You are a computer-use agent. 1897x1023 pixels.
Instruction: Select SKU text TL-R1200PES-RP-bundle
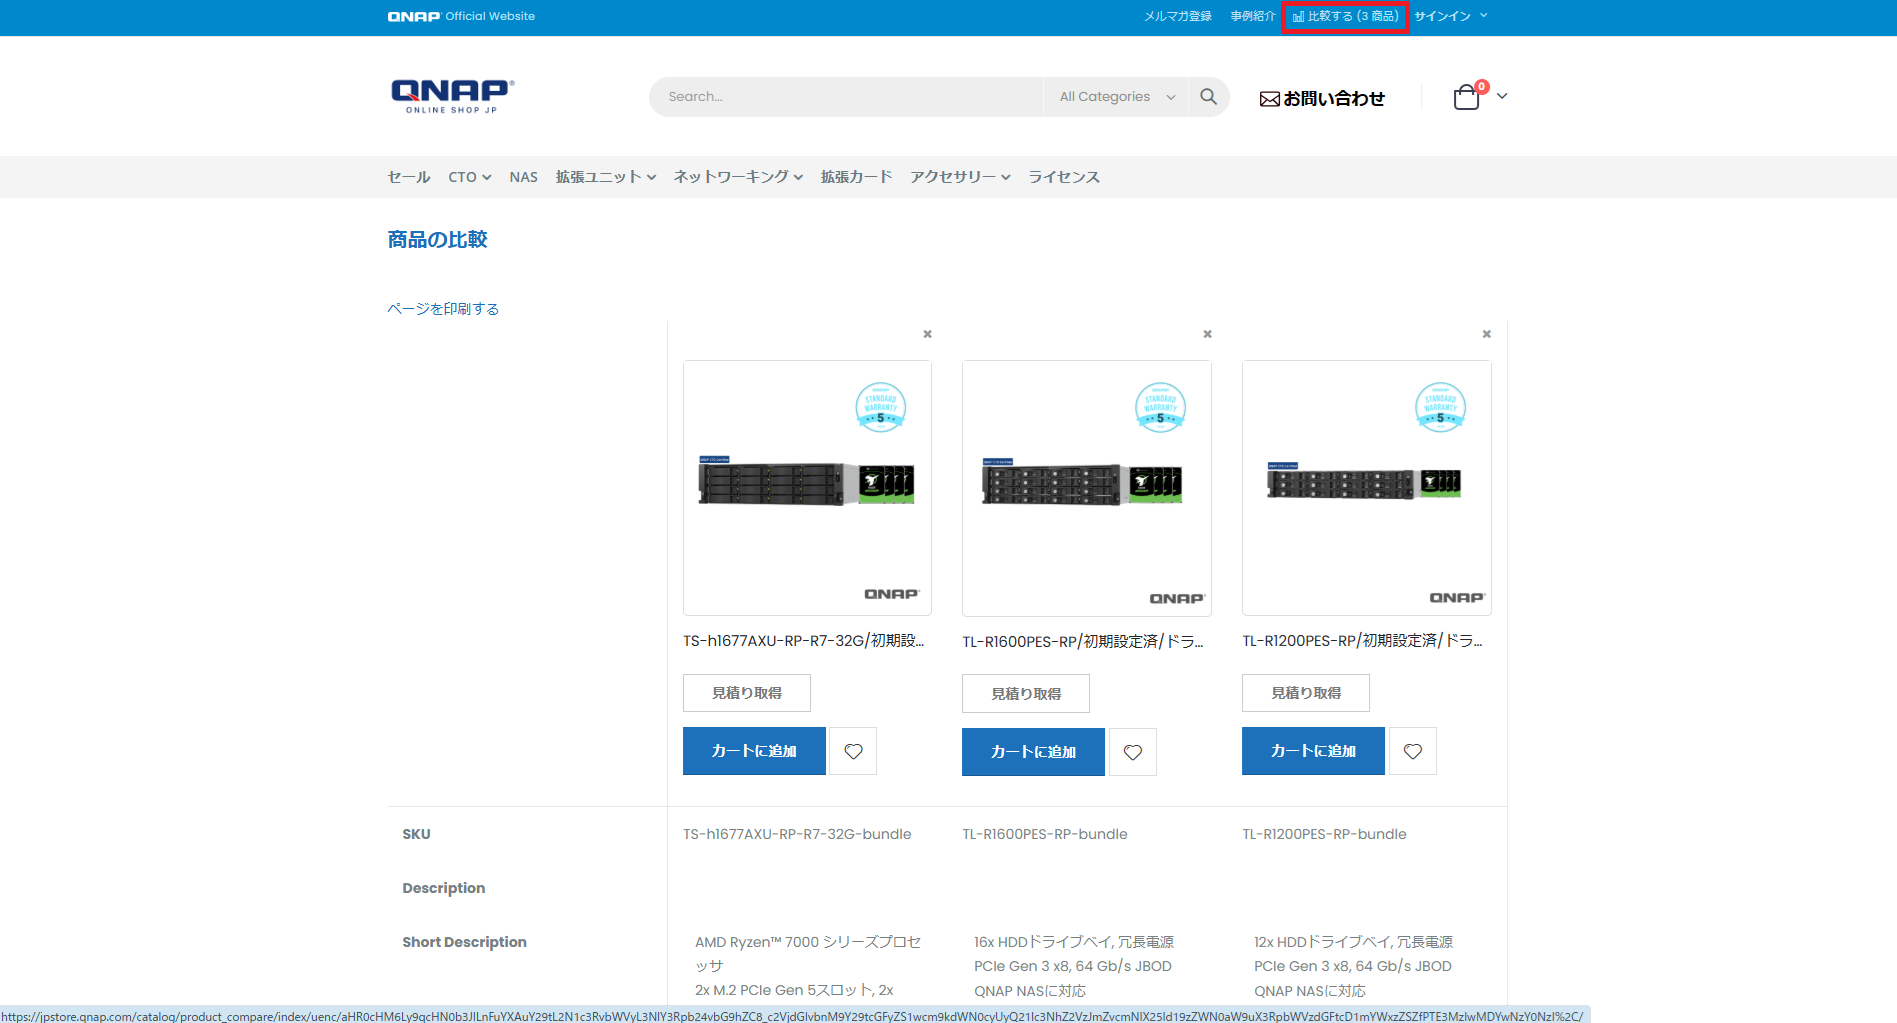tap(1324, 834)
